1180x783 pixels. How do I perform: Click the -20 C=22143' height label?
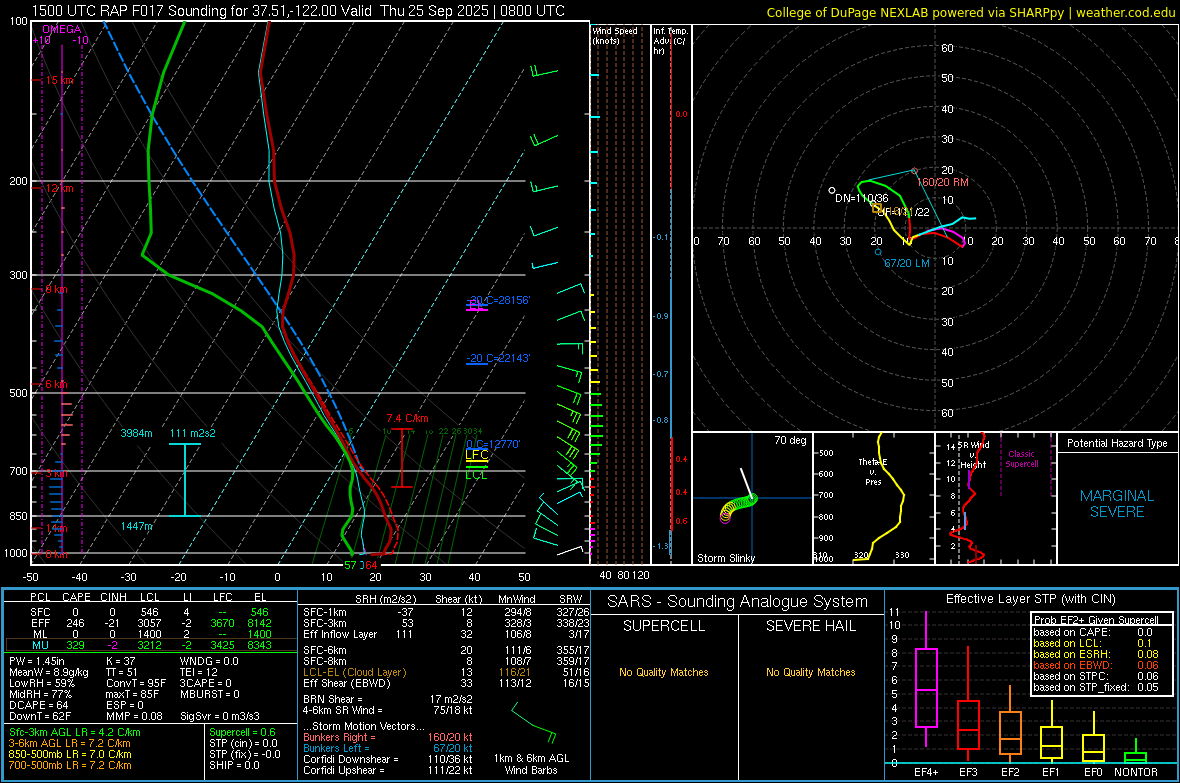click(x=498, y=358)
